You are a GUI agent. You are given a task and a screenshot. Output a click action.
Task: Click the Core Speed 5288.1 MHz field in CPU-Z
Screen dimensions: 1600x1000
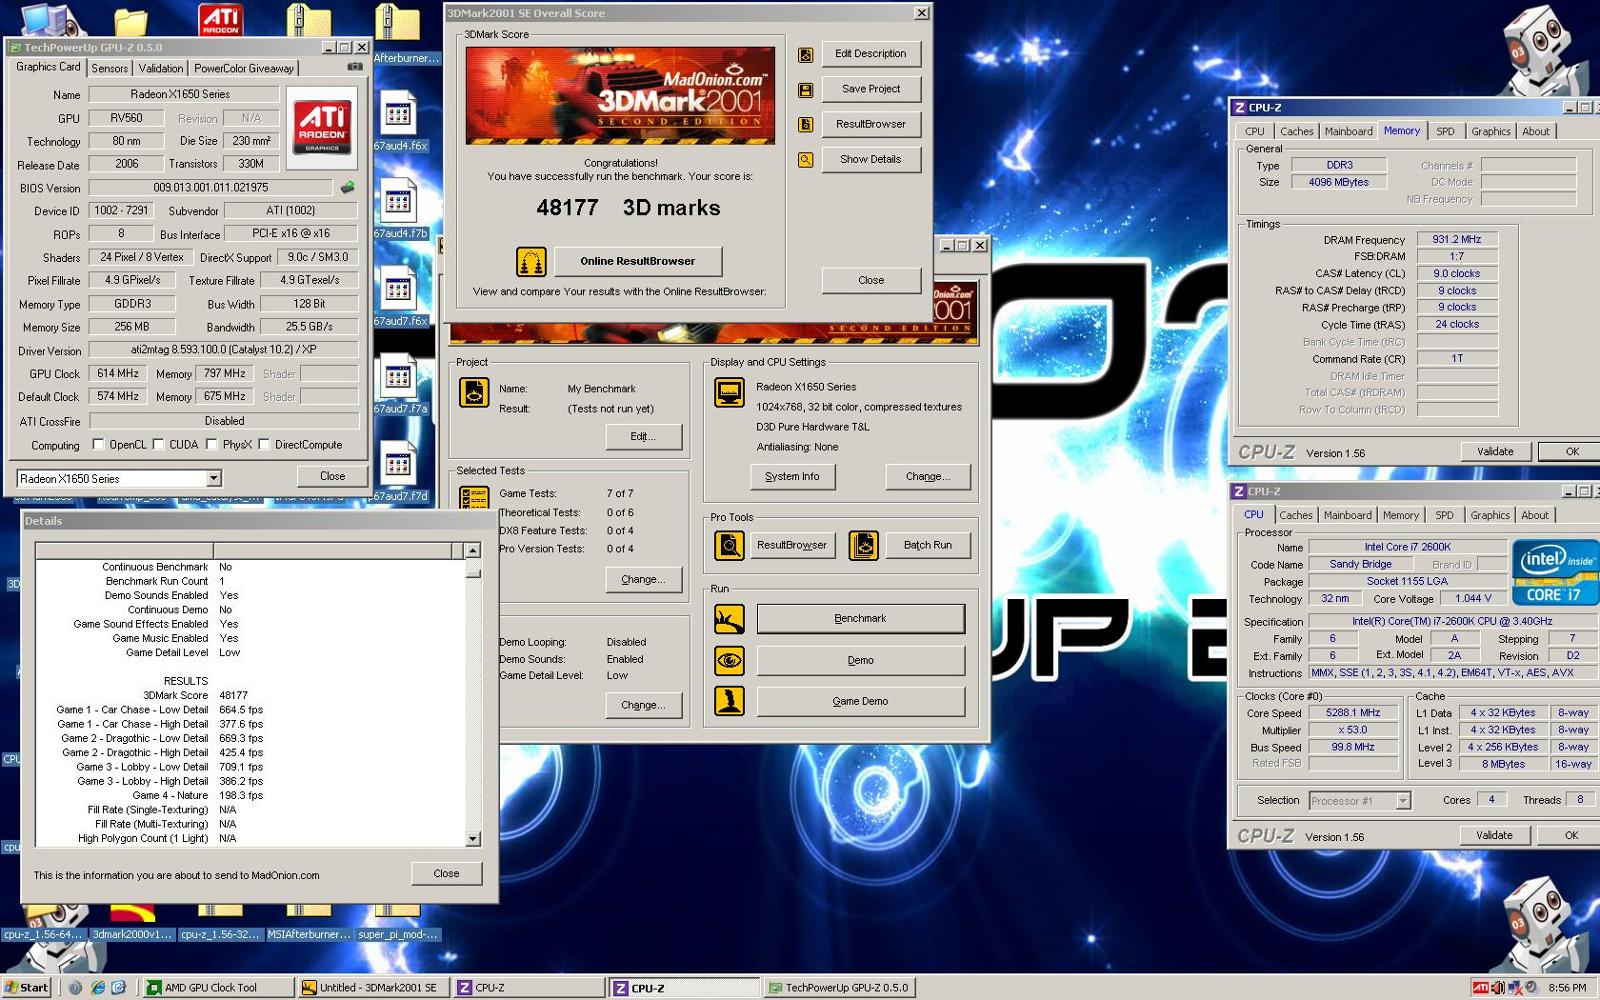pyautogui.click(x=1353, y=713)
